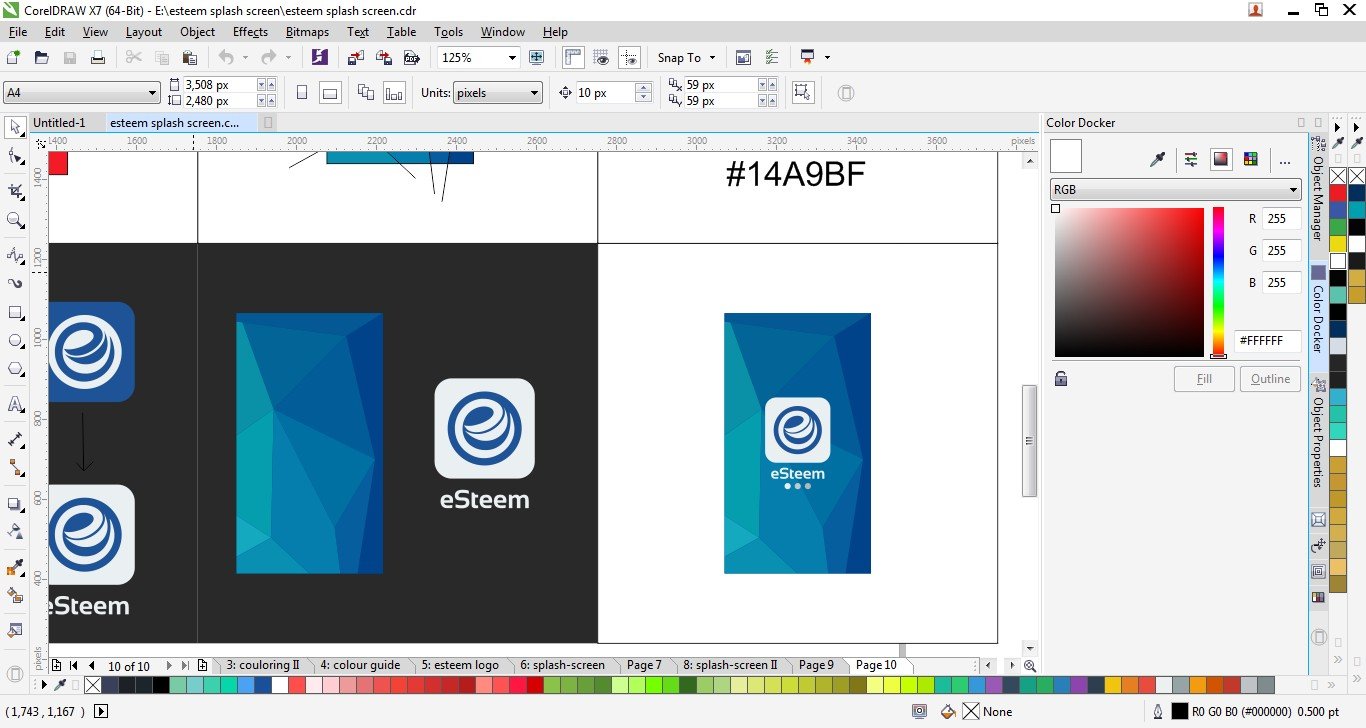Select the Connector tool
This screenshot has height=728, width=1366.
[x=15, y=467]
